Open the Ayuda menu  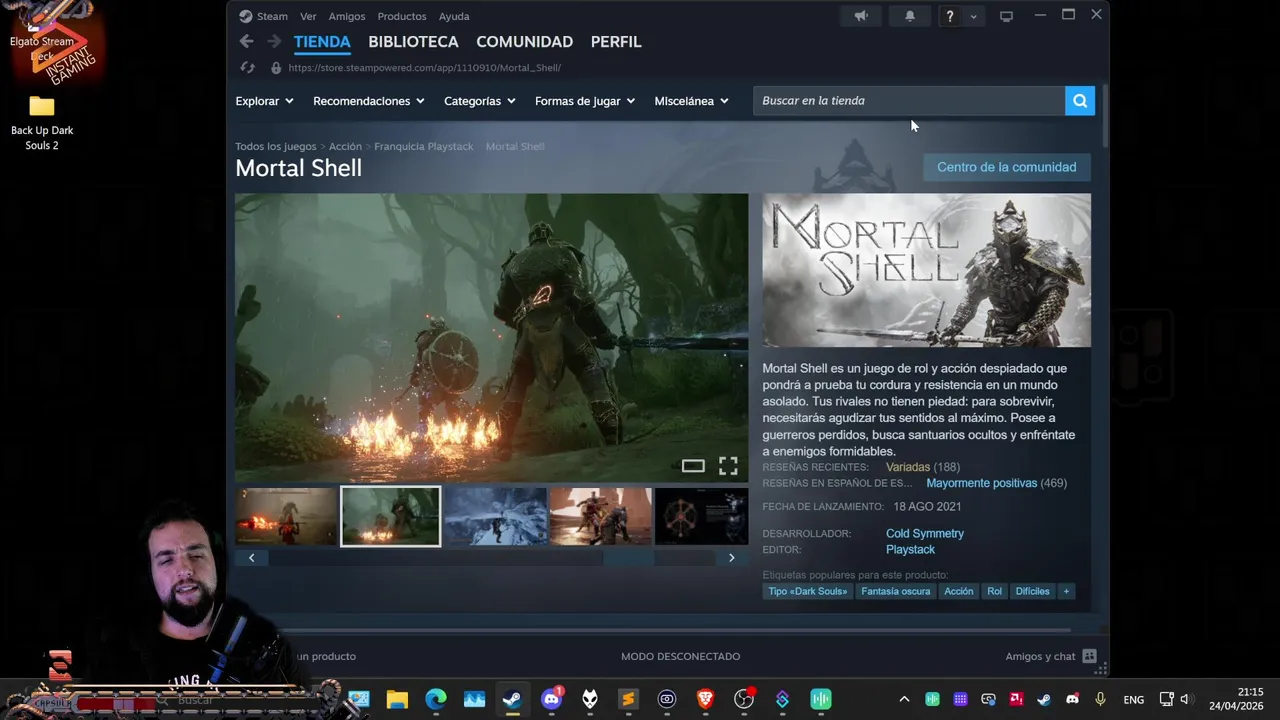click(454, 16)
